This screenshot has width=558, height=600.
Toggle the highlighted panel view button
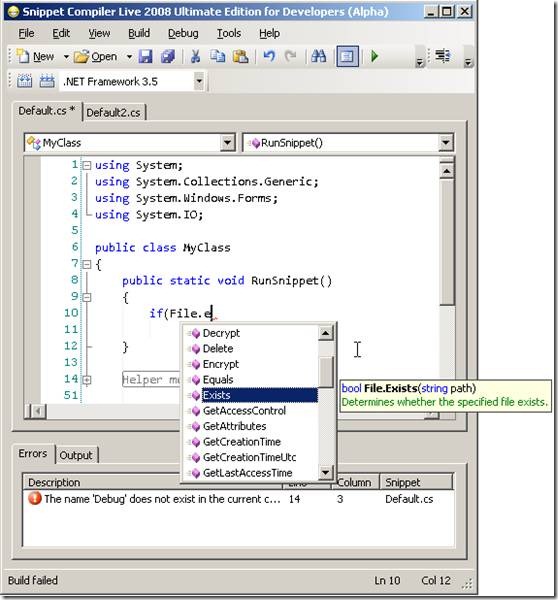click(347, 56)
